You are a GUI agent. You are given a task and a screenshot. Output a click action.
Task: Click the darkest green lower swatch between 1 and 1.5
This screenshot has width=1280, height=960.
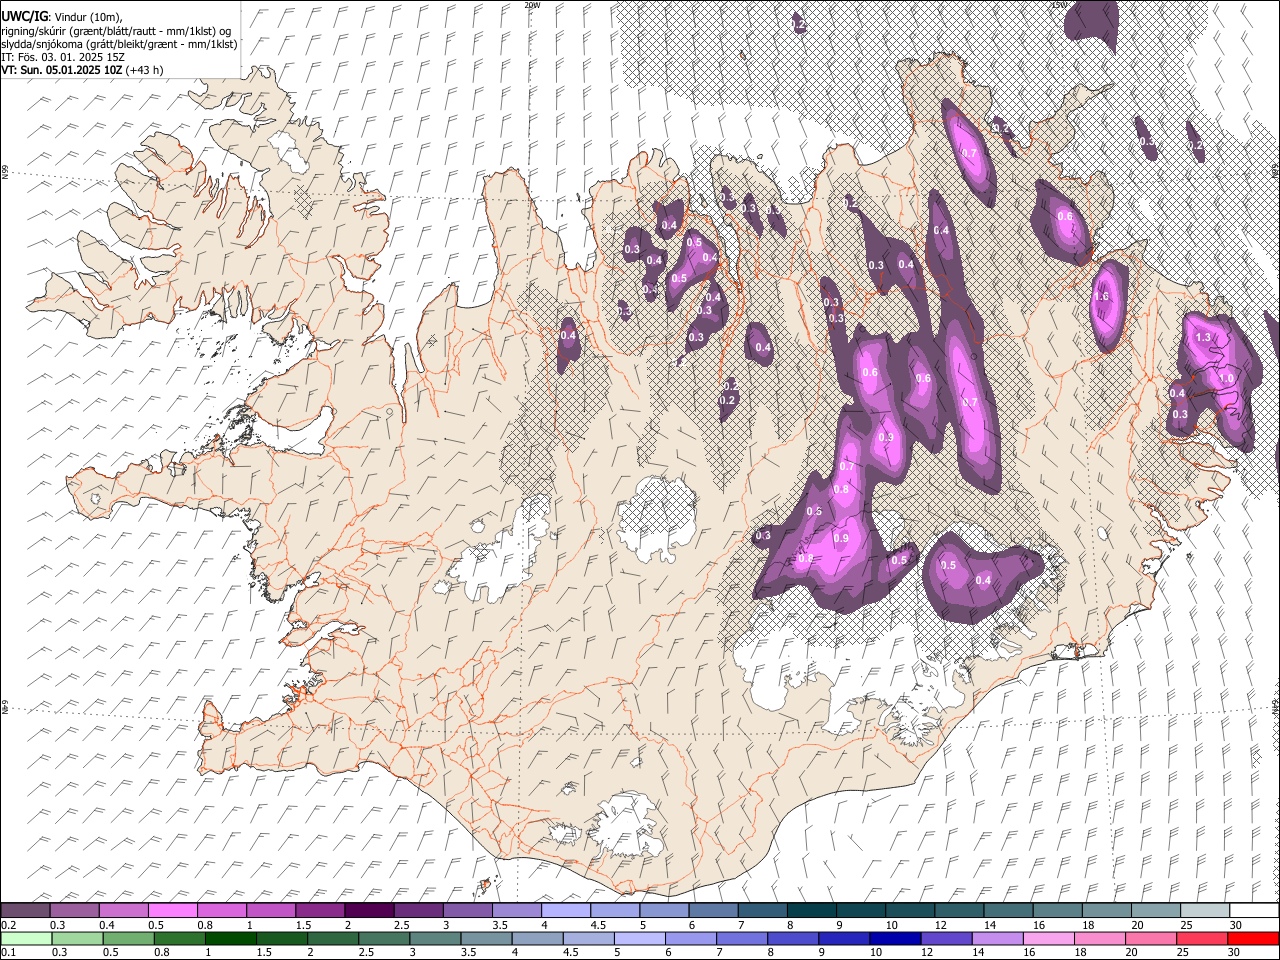click(x=229, y=939)
